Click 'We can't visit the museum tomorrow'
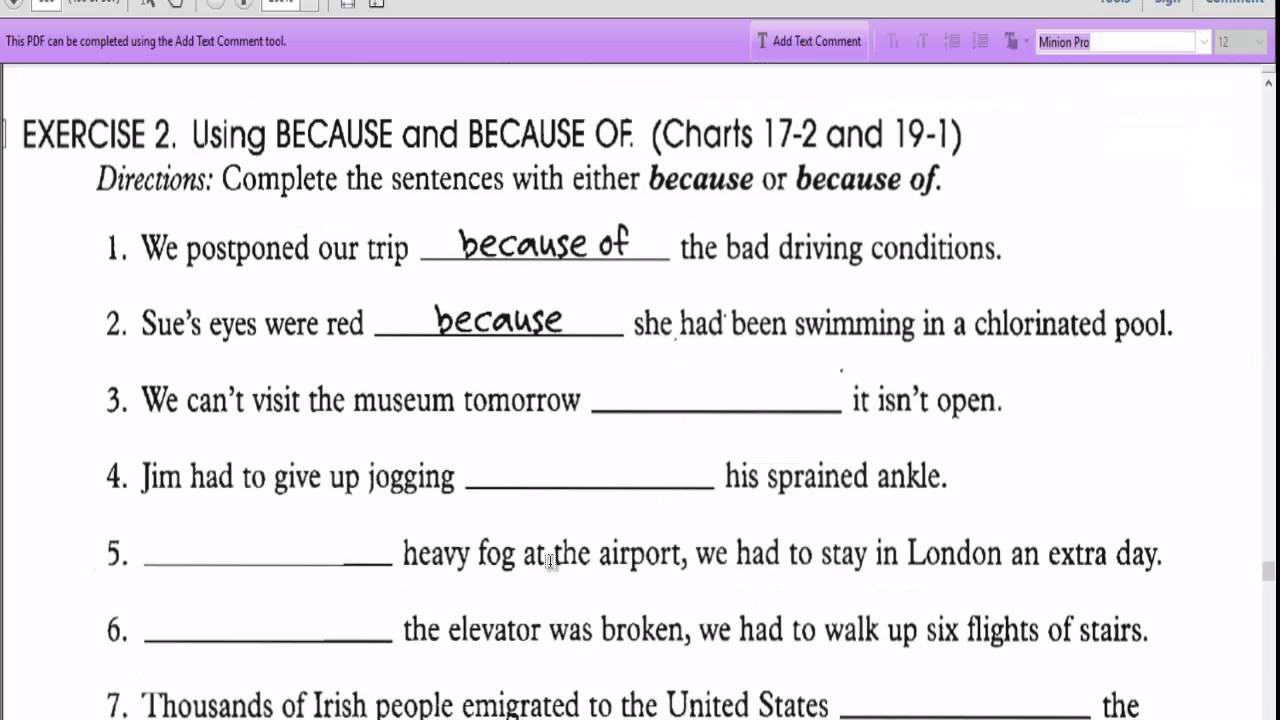1280x720 pixels. 361,401
